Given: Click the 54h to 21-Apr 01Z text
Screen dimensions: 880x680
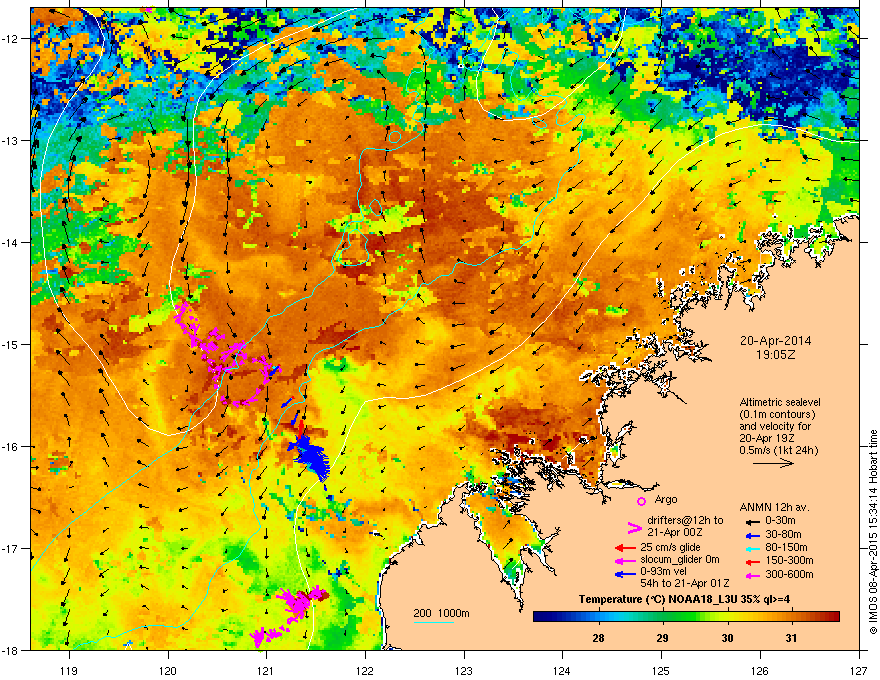Looking at the screenshot, I should click(x=685, y=583).
